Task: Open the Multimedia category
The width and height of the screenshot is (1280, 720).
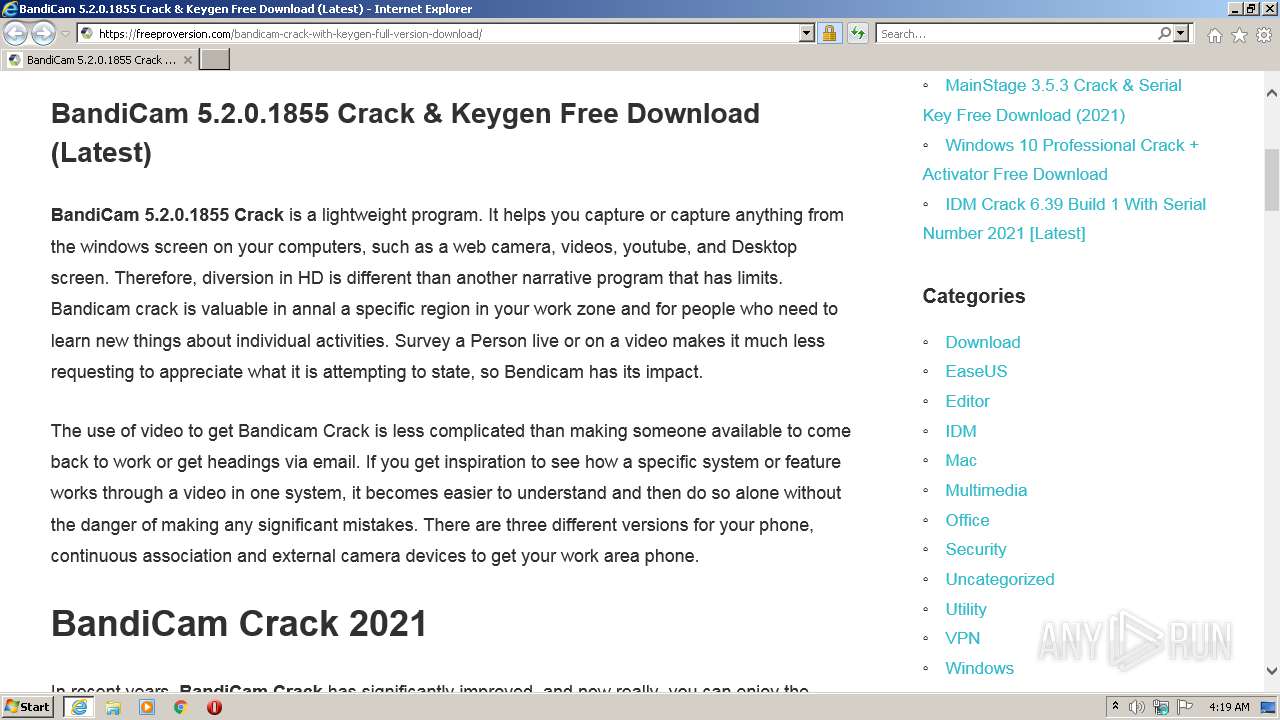Action: click(x=986, y=490)
